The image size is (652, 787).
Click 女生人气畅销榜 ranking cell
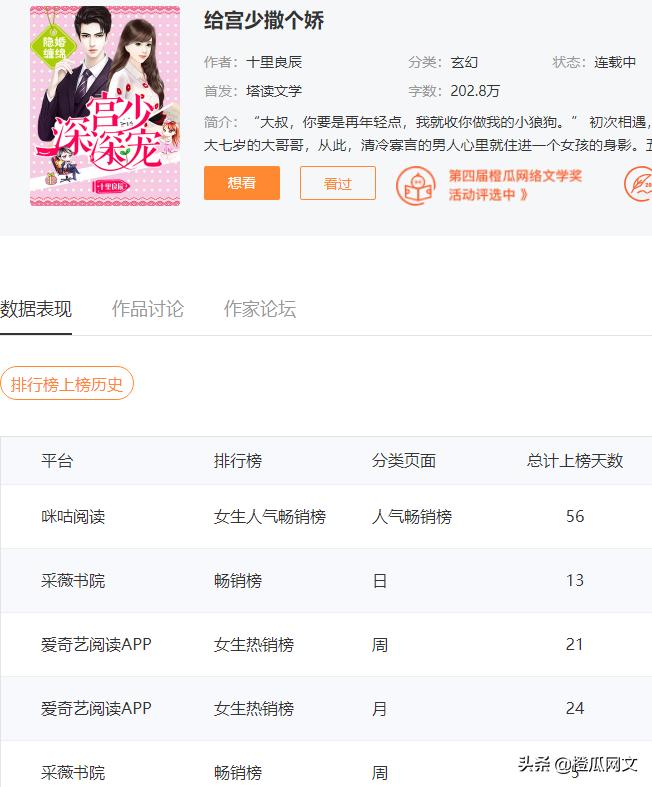[270, 516]
